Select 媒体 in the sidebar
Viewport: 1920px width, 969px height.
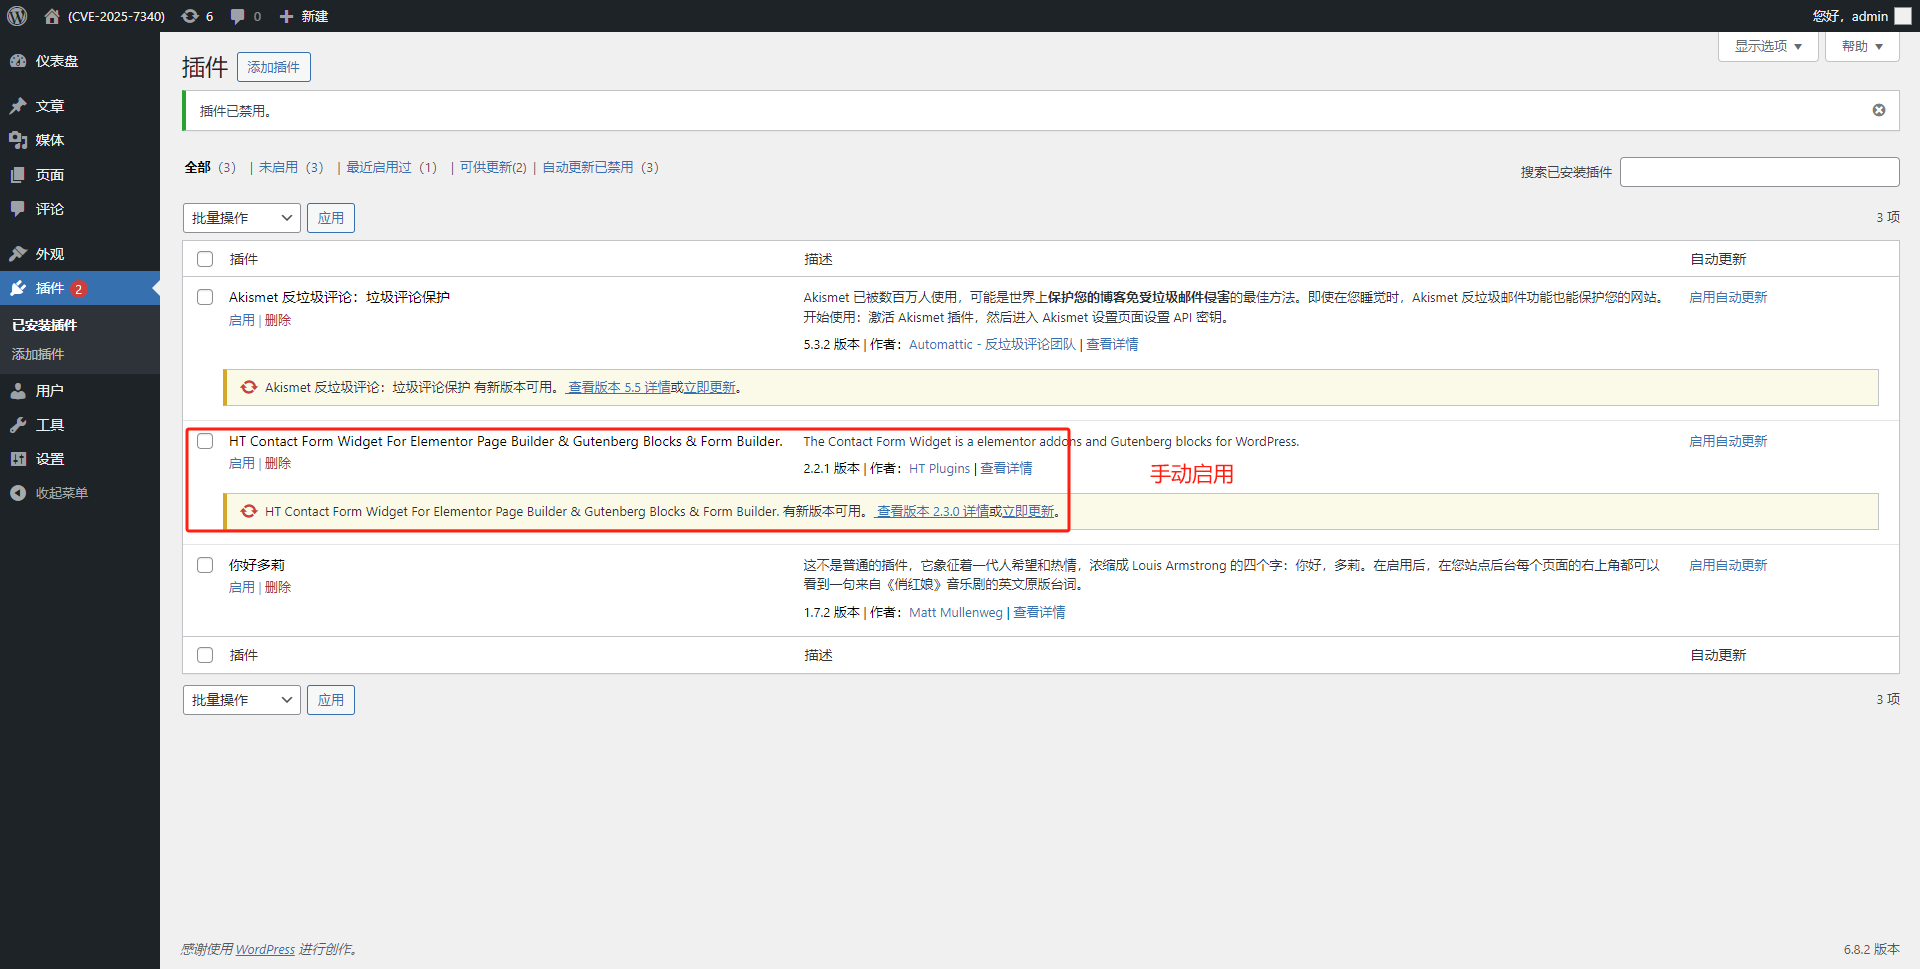(x=48, y=140)
